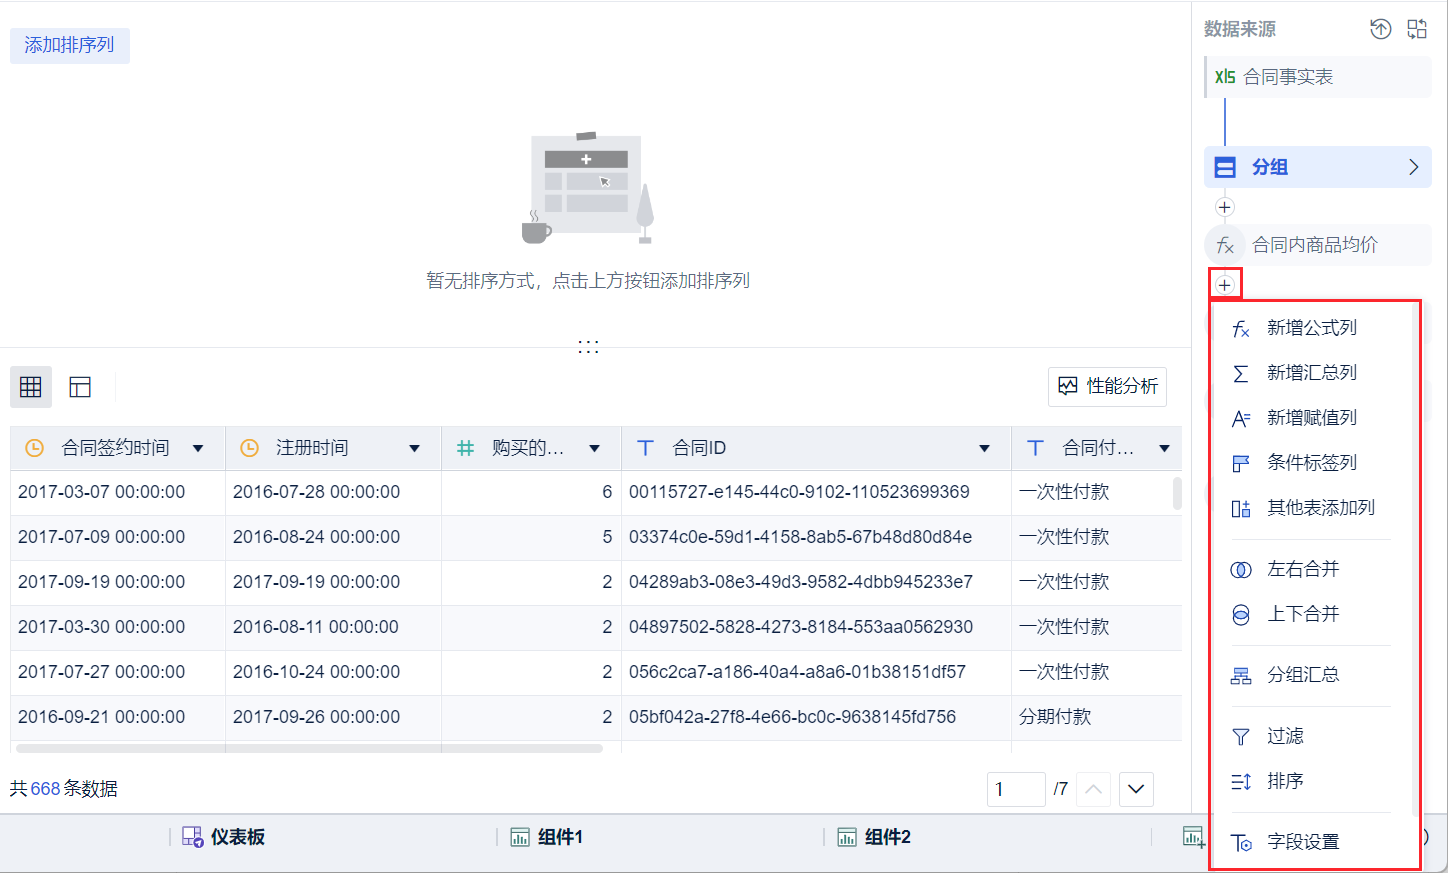This screenshot has height=873, width=1448.
Task: Choose 过滤 from the menu
Action: (x=1311, y=736)
